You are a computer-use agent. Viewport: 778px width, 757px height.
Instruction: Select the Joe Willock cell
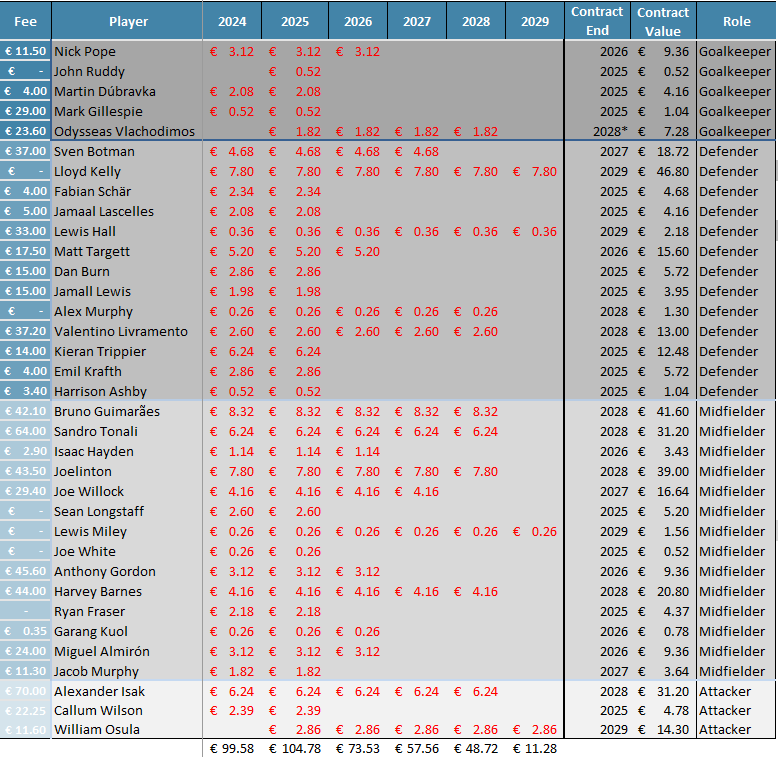tap(127, 491)
